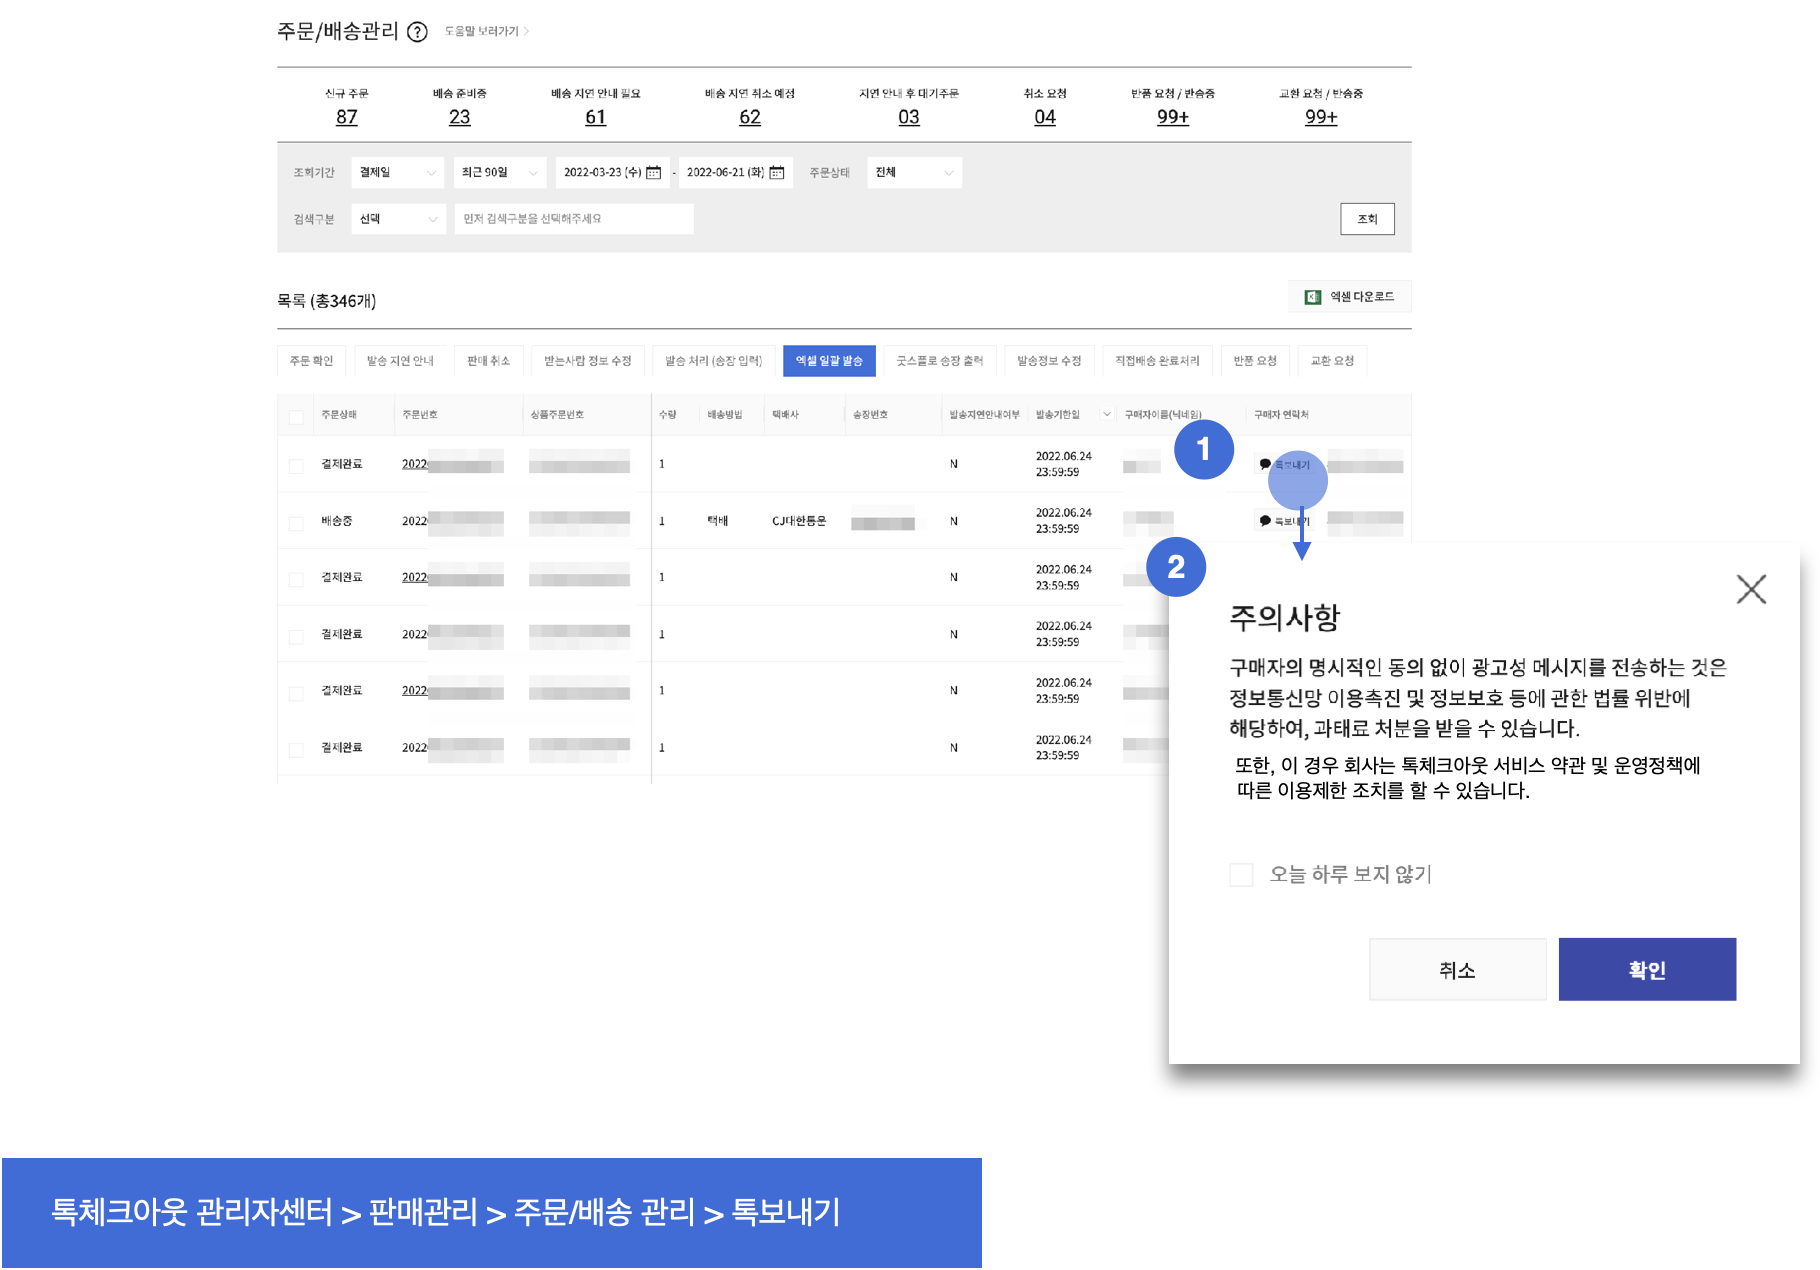Select the 발송 지연 안내 tab
The width and height of the screenshot is (1820, 1270).
(400, 361)
